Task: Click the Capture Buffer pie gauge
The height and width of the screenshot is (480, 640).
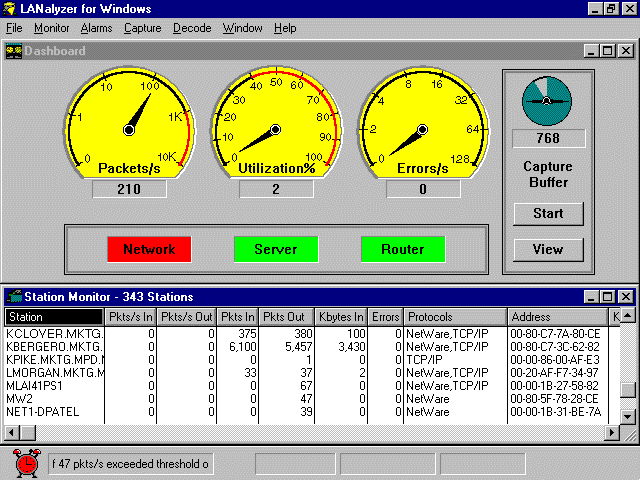Action: pos(547,101)
